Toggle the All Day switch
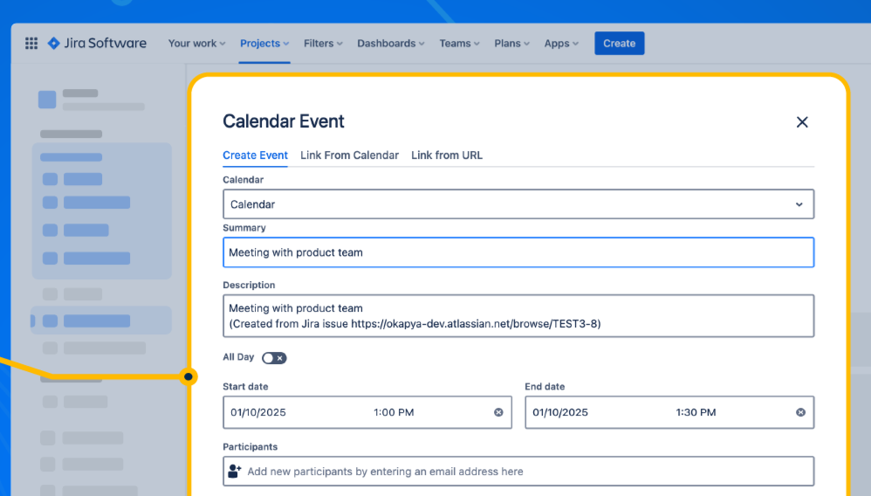Image resolution: width=871 pixels, height=496 pixels. point(274,358)
